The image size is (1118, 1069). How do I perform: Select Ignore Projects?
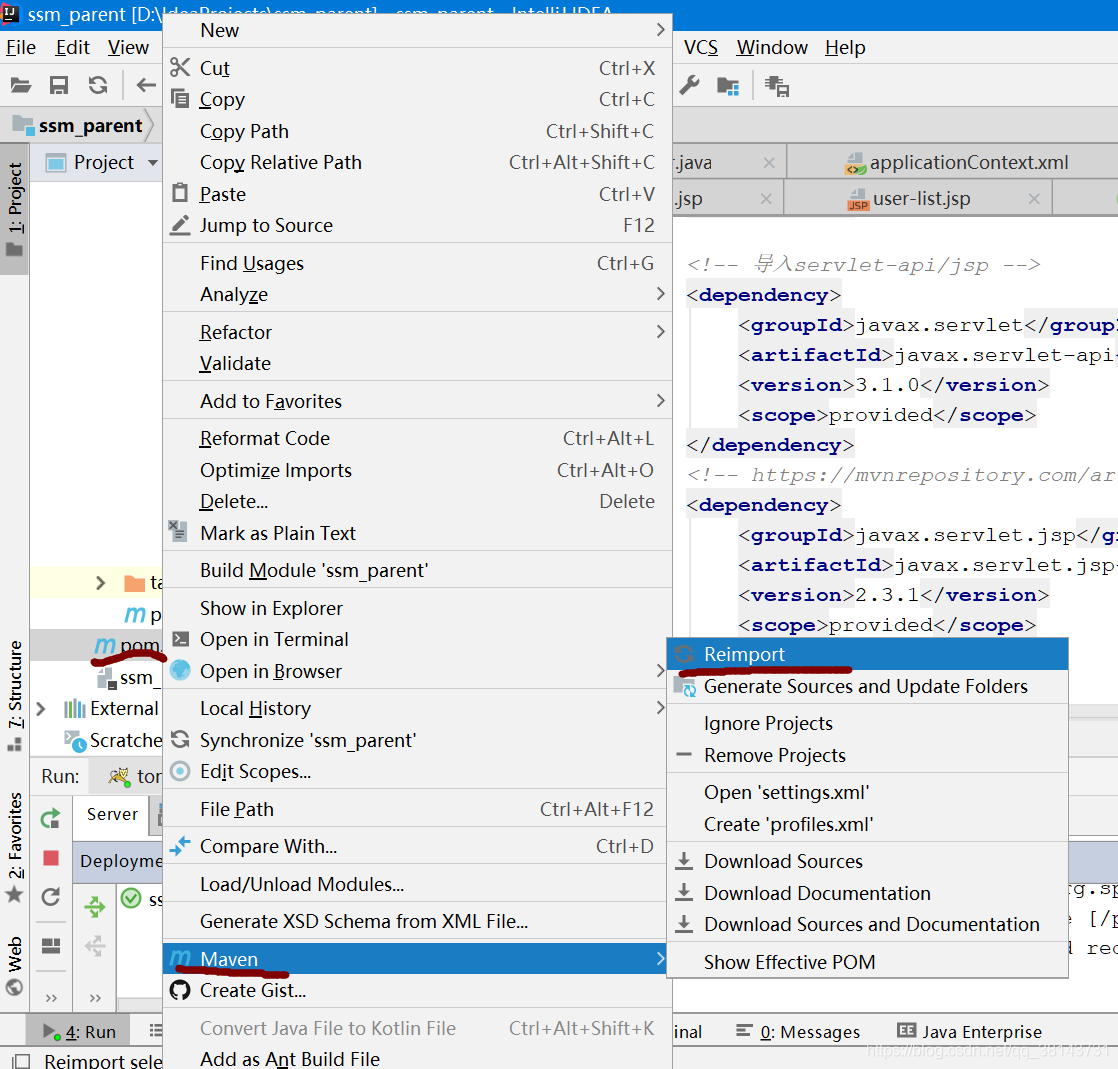pos(867,723)
